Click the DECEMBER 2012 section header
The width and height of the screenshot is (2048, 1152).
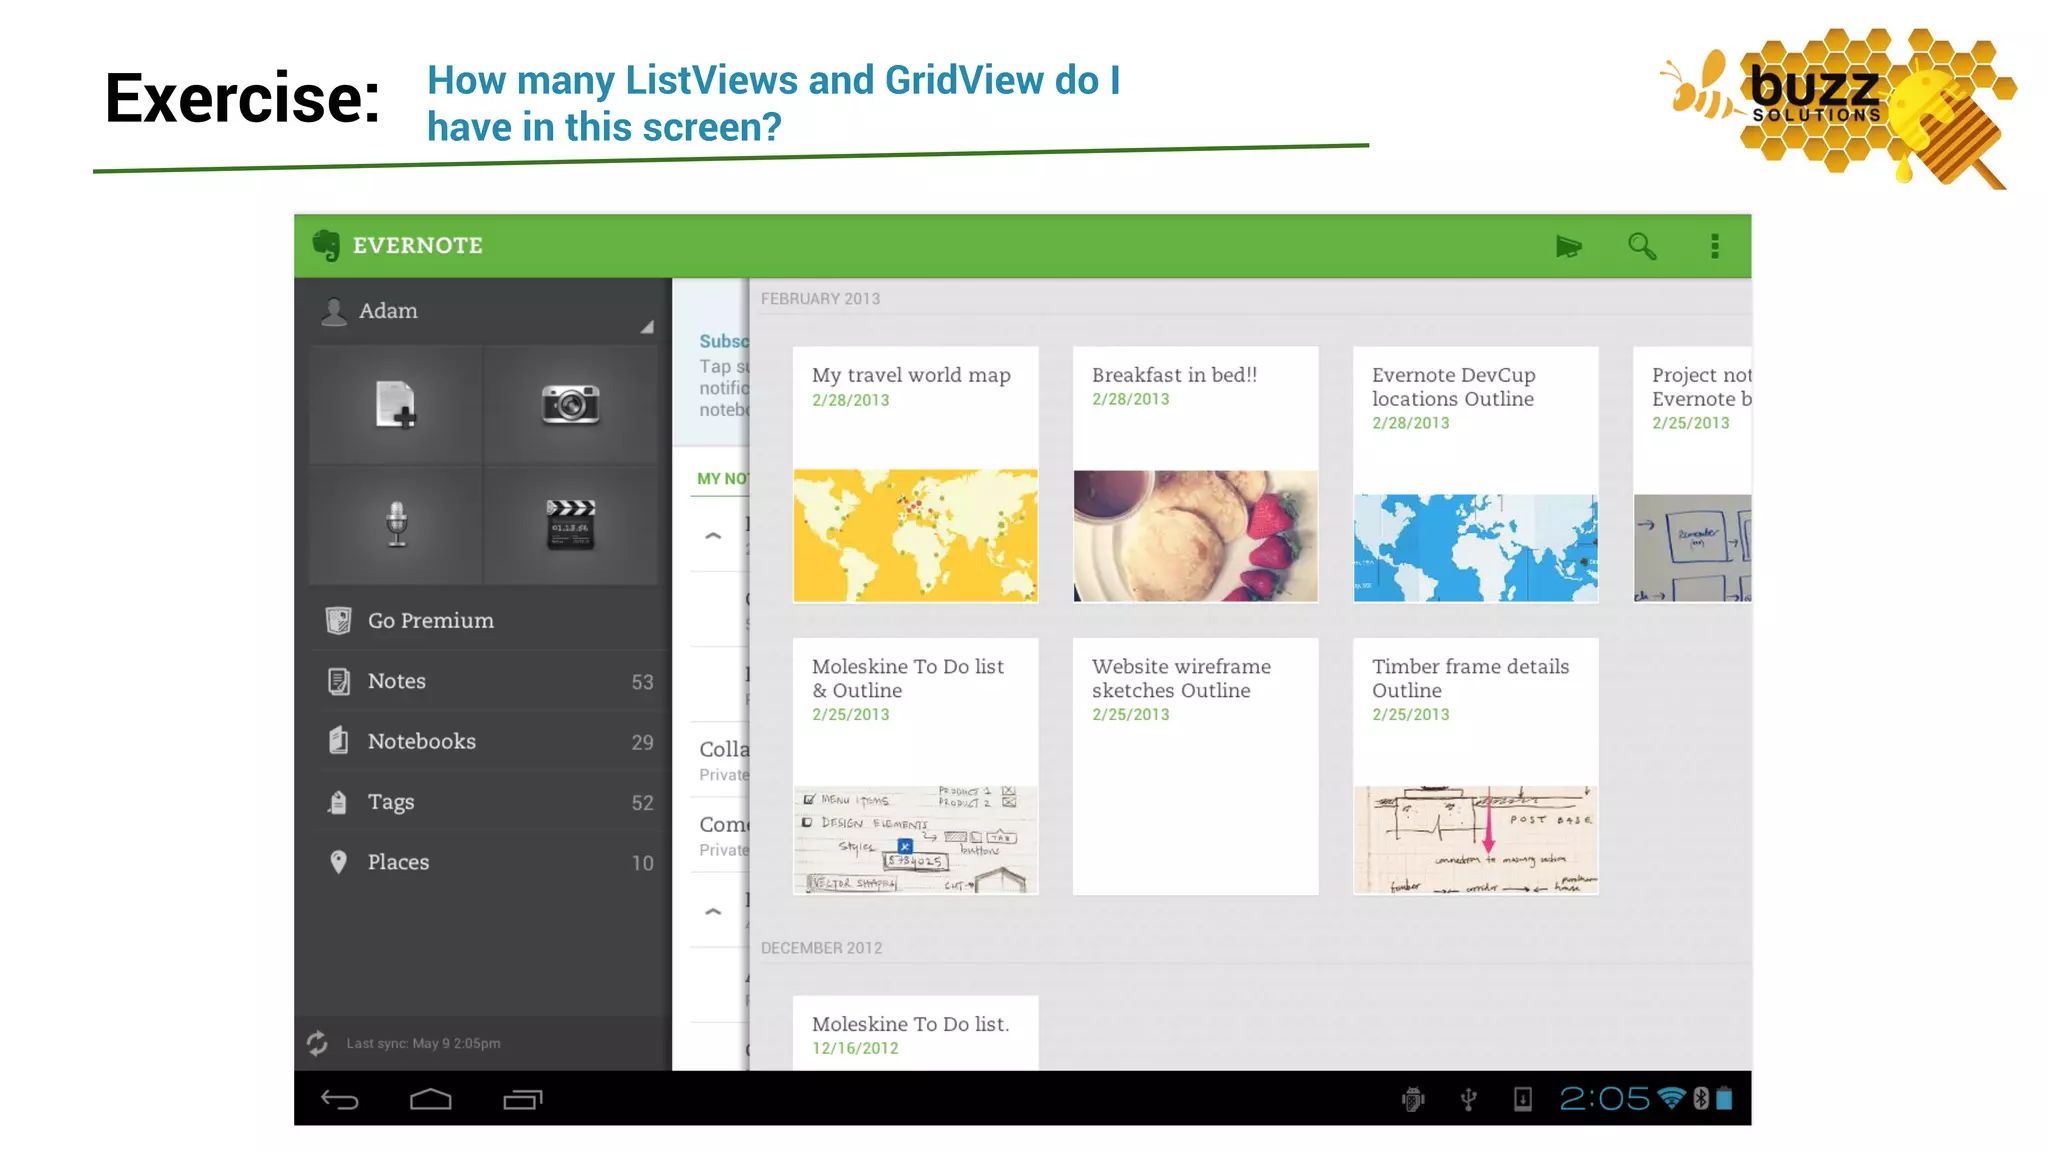tap(821, 948)
